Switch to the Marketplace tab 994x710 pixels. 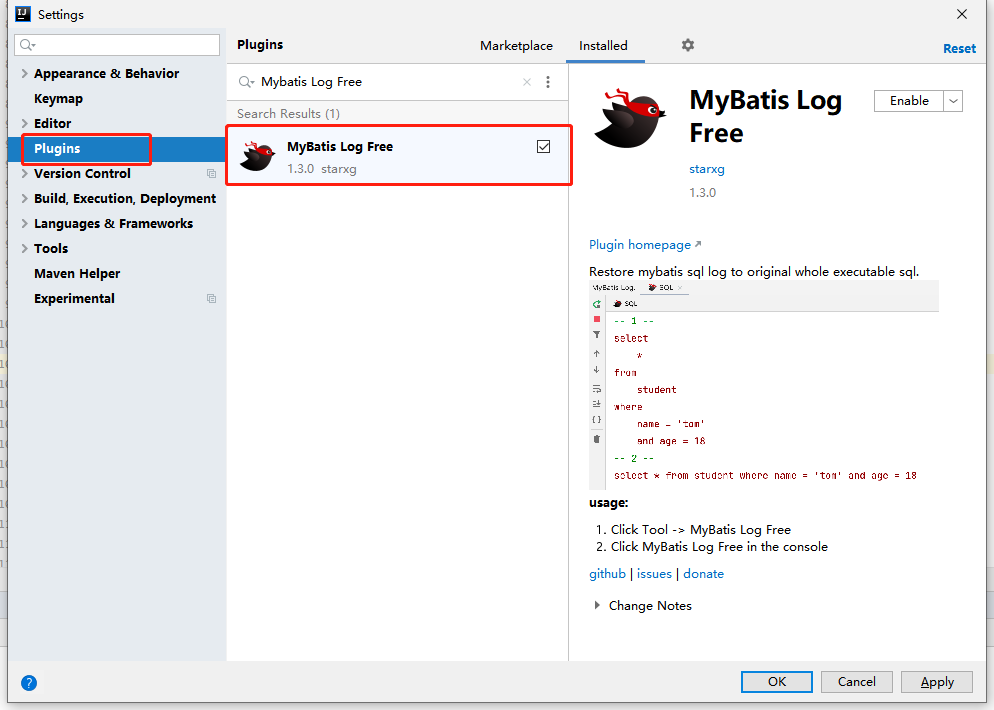click(516, 46)
